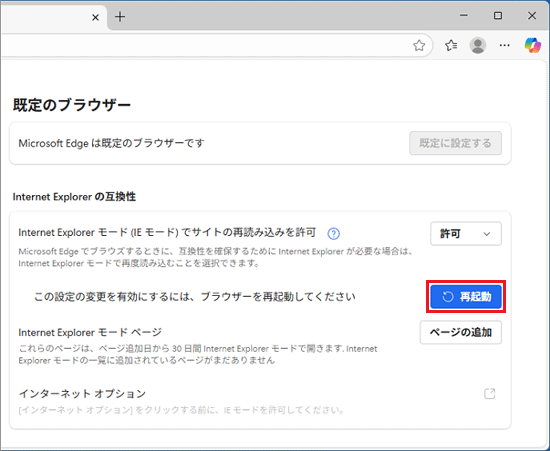Image resolution: width=550 pixels, height=451 pixels.
Task: Maximize the Edge window
Action: click(498, 16)
